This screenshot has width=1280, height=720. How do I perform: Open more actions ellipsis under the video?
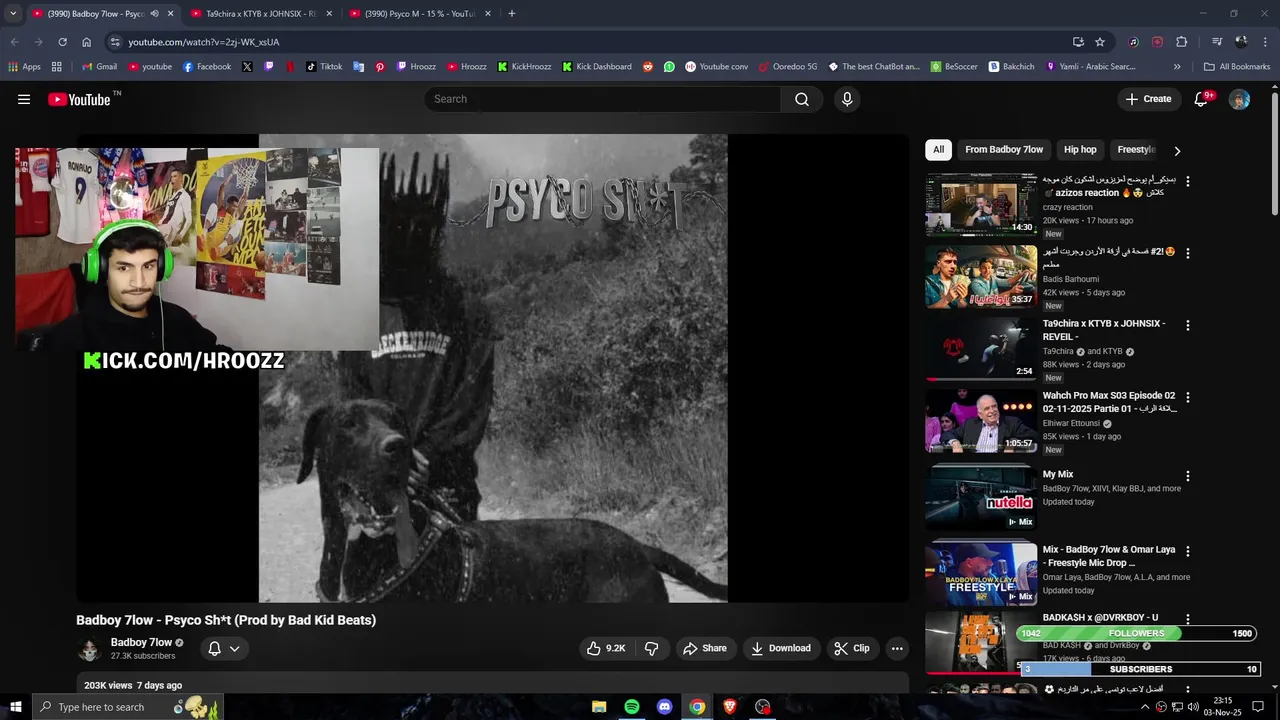click(897, 648)
